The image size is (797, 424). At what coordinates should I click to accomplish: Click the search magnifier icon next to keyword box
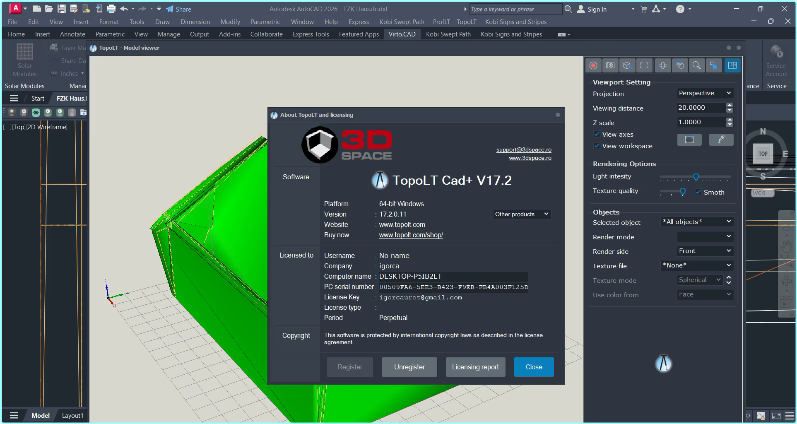click(568, 9)
